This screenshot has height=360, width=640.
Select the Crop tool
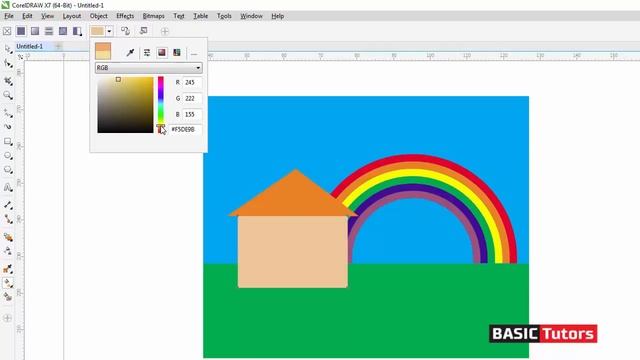pyautogui.click(x=8, y=81)
